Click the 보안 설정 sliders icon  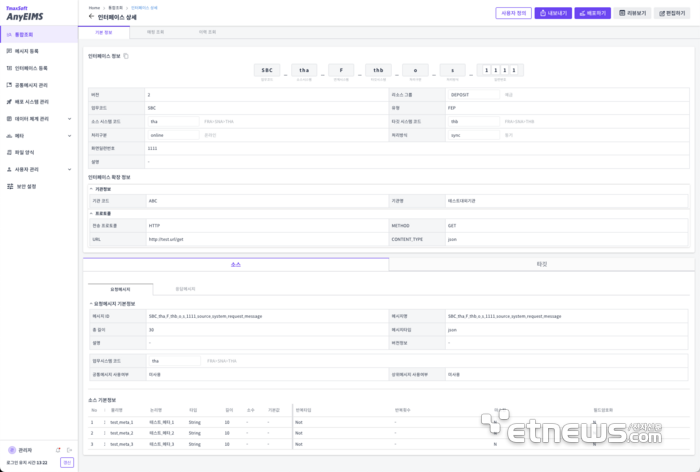(x=10, y=186)
